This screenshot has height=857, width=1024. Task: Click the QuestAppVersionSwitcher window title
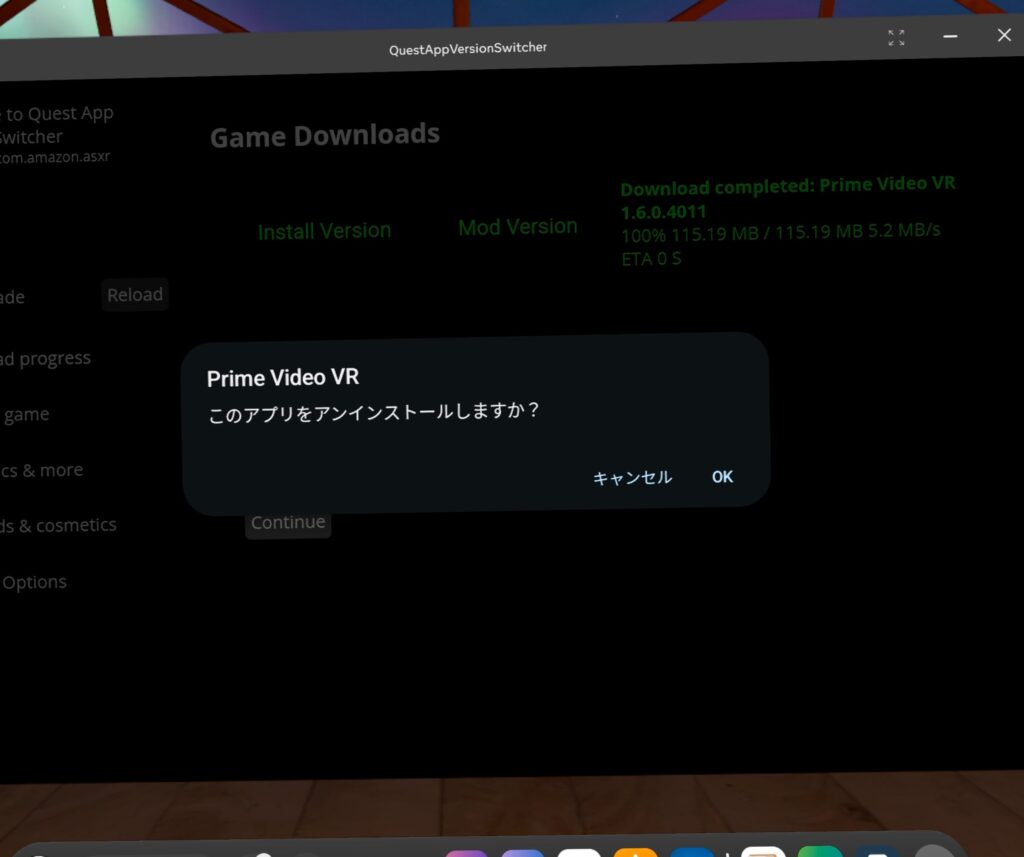[x=468, y=48]
